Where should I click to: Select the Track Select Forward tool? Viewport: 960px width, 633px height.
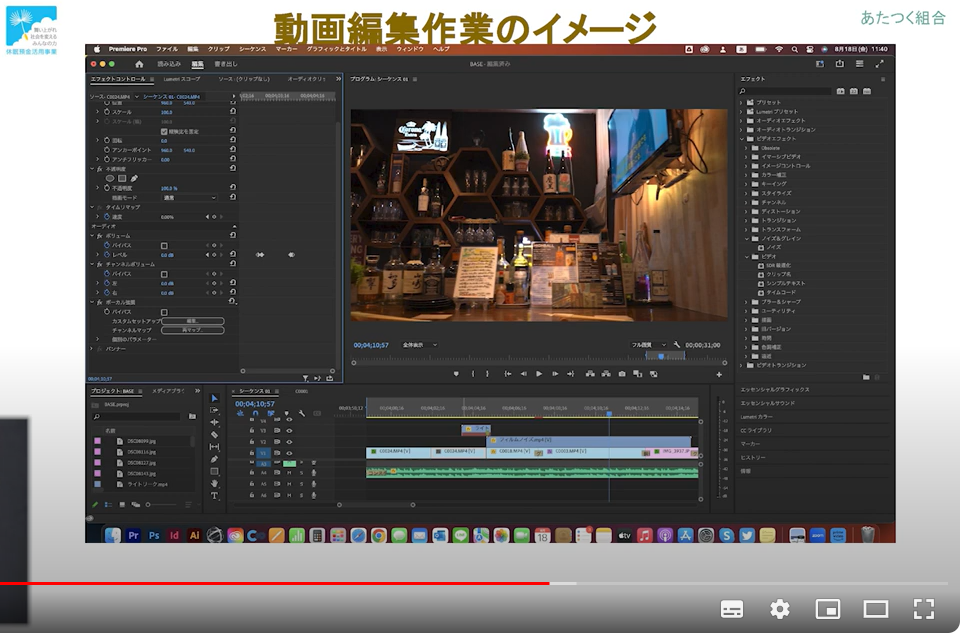214,410
